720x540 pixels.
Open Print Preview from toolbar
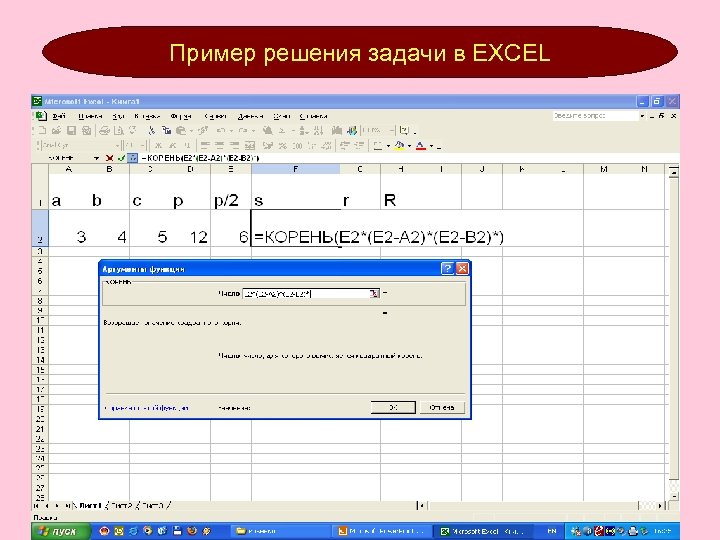(x=118, y=130)
